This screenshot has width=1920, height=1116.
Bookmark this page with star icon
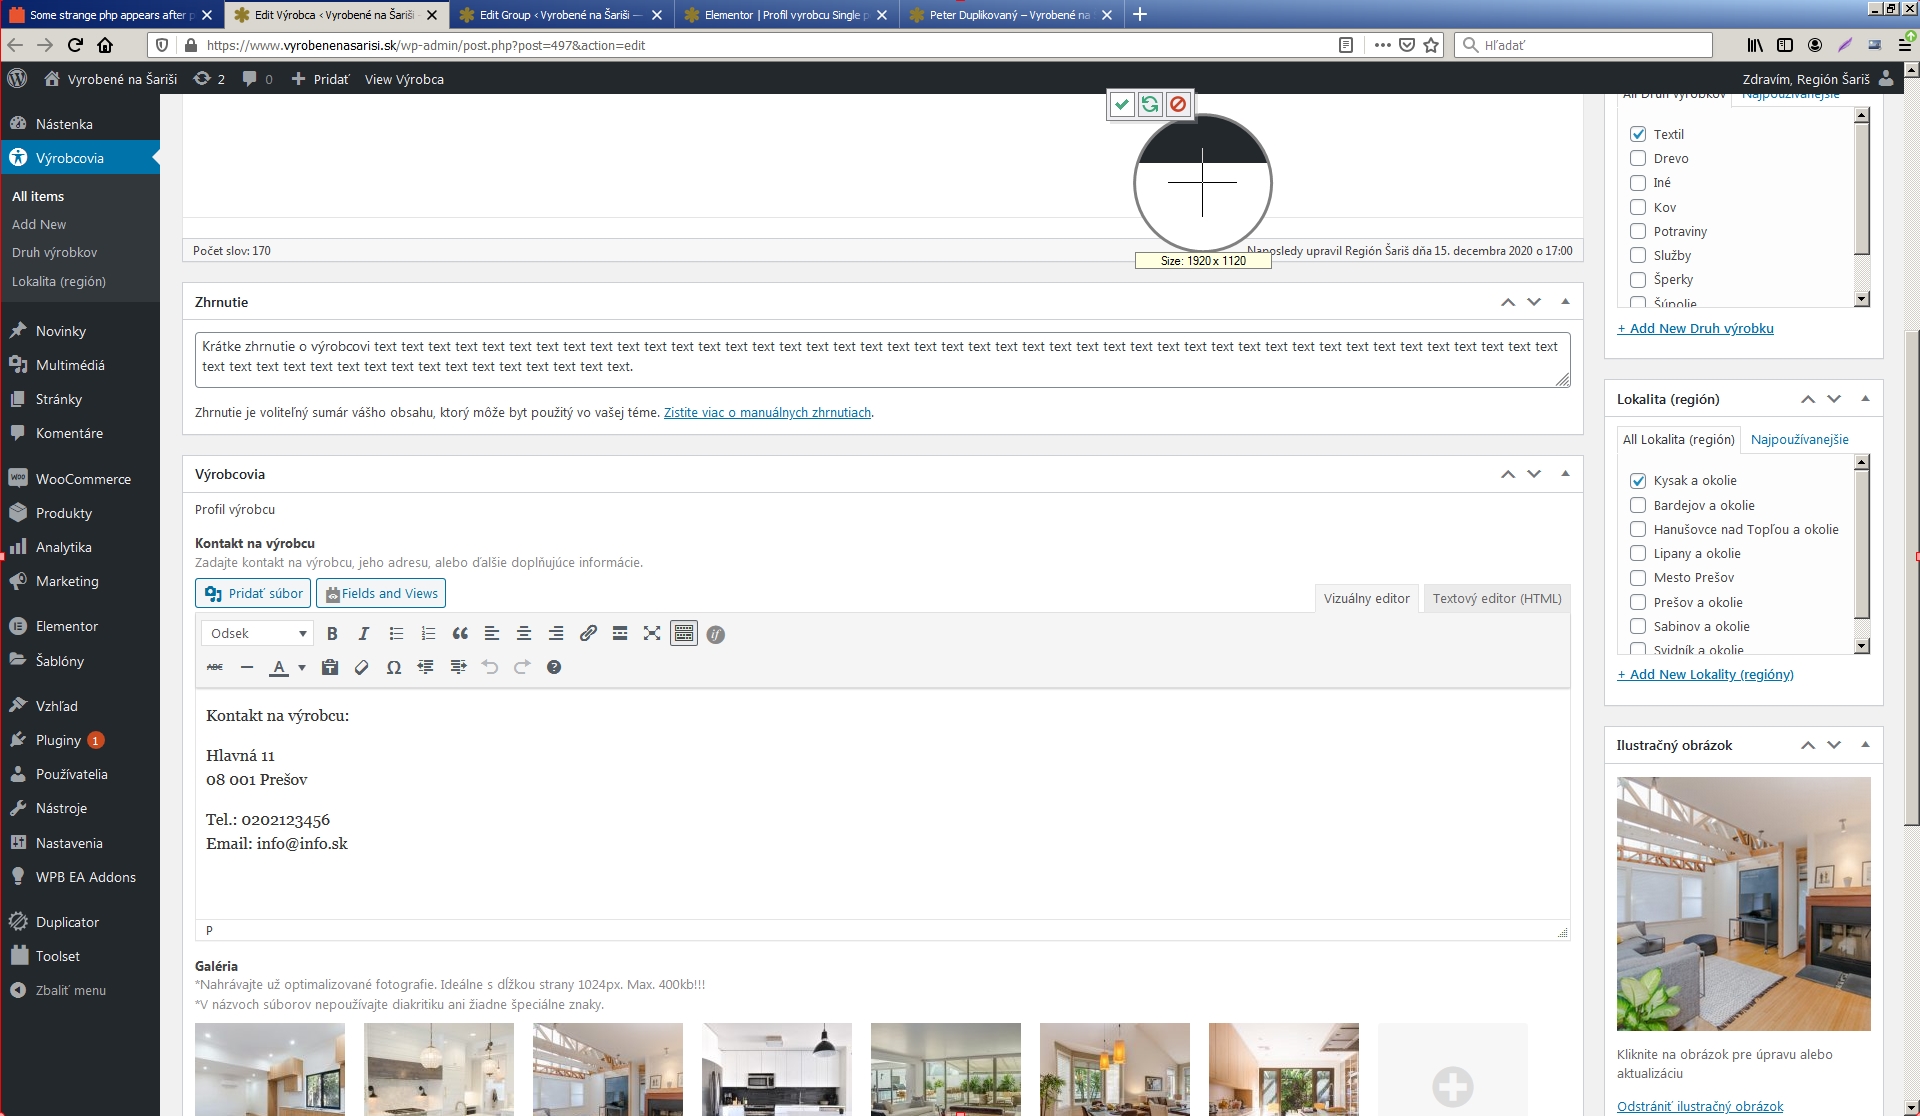[1431, 45]
